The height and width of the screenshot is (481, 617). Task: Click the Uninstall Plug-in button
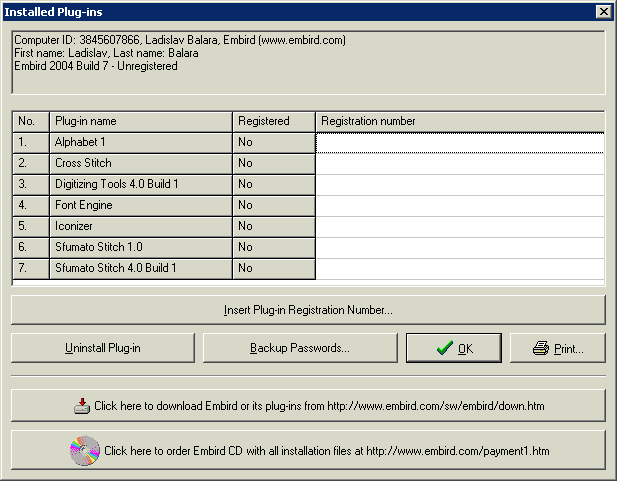(x=103, y=348)
